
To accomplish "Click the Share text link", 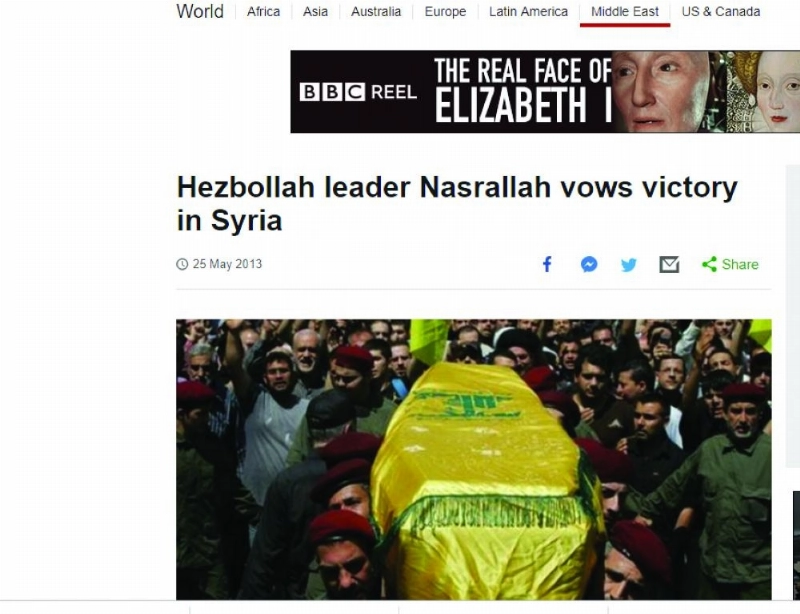I will click(x=740, y=264).
